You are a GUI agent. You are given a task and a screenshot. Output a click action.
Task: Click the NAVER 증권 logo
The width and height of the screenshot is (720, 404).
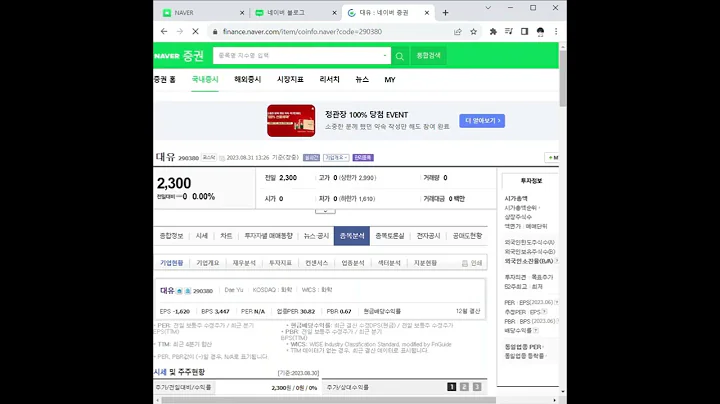point(179,56)
